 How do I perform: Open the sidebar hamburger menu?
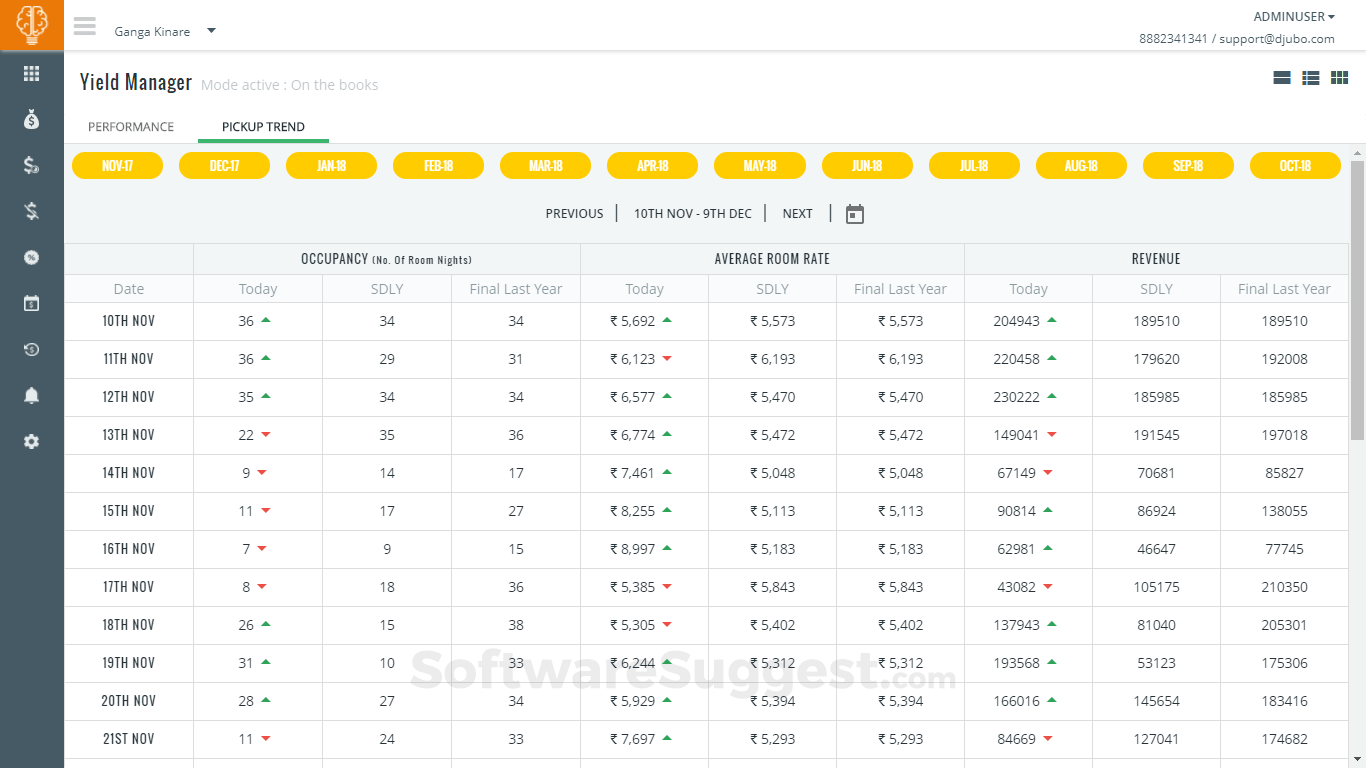pos(85,27)
